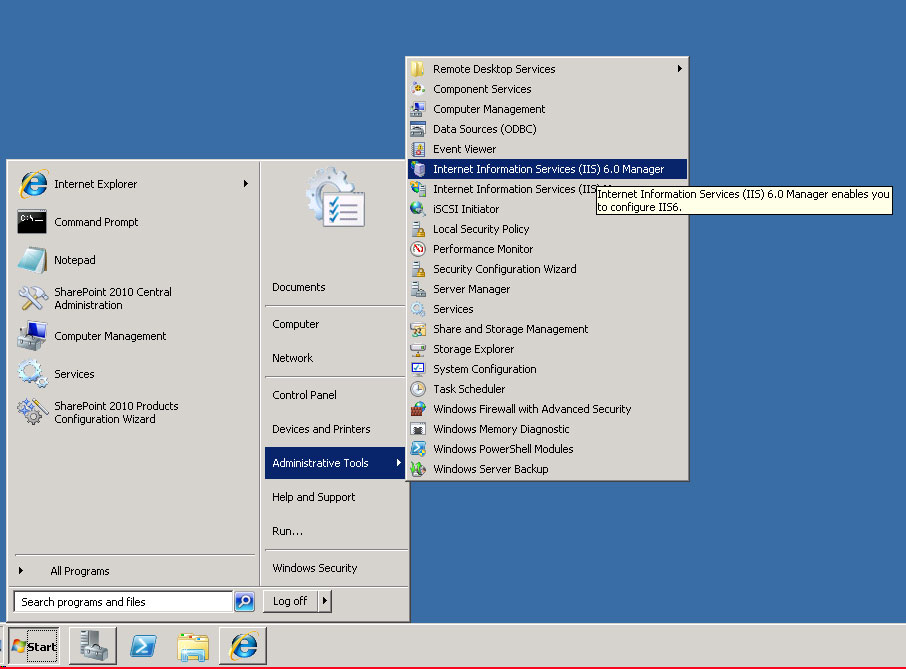Click the Windows Memory Diagnostic chip icon
The image size is (906, 669).
(x=418, y=429)
